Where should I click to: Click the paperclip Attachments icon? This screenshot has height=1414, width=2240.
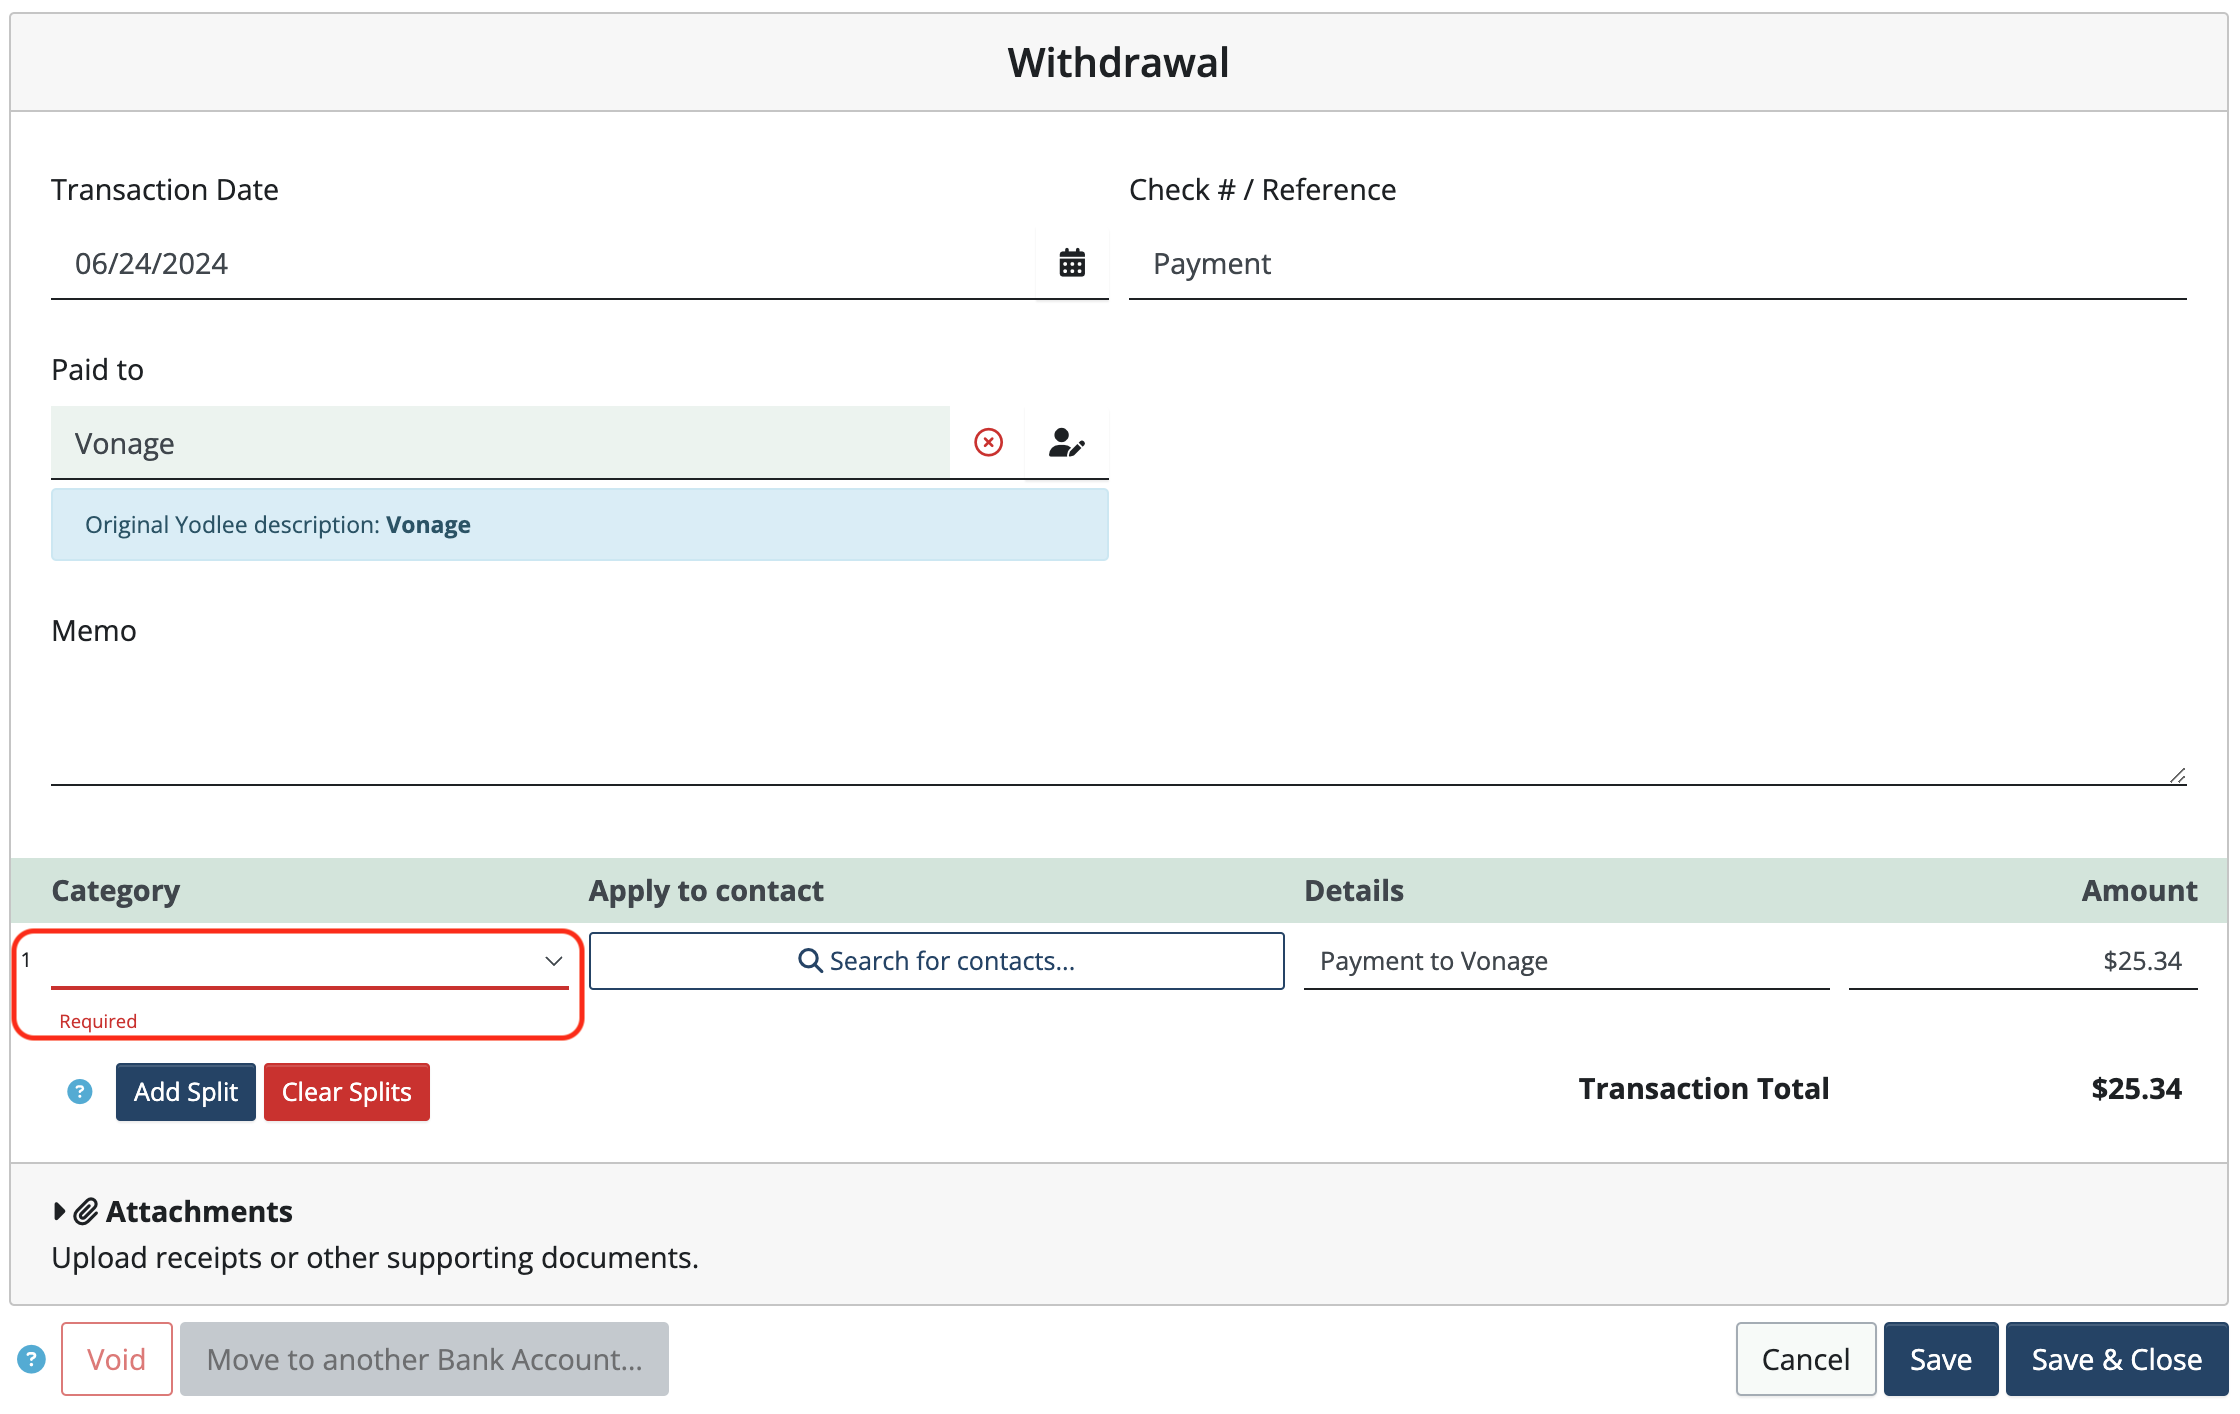[86, 1210]
